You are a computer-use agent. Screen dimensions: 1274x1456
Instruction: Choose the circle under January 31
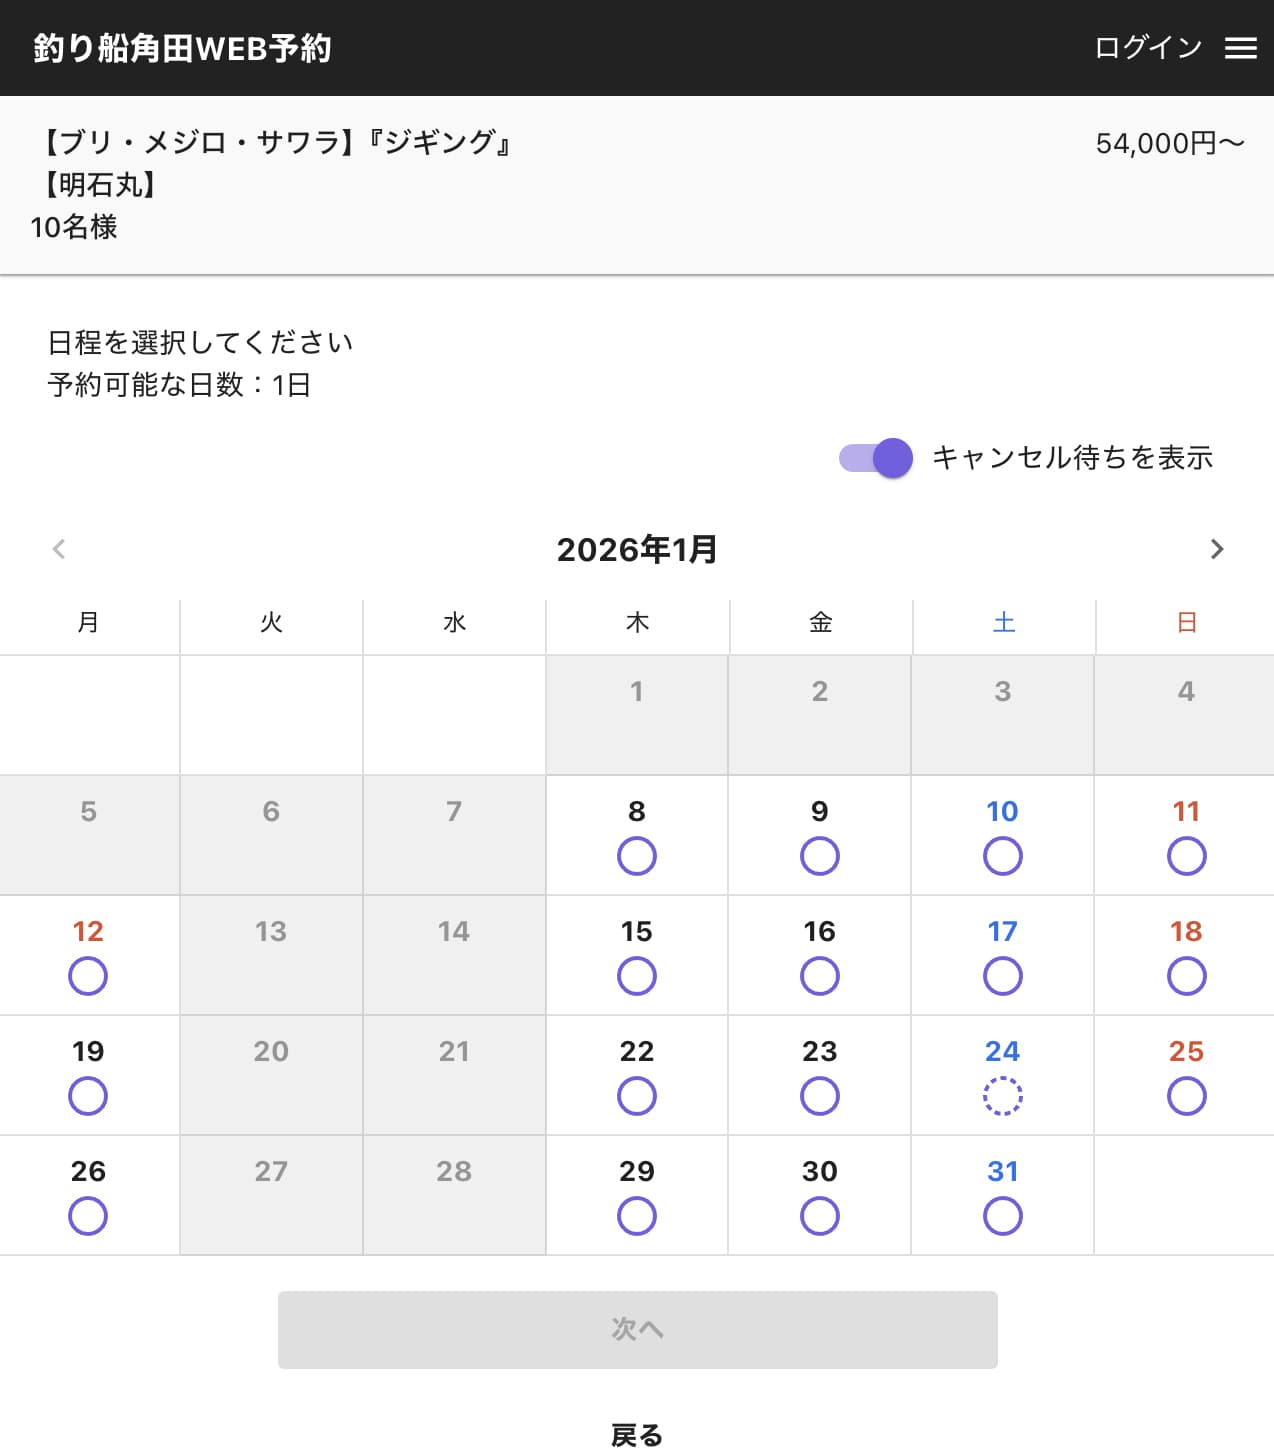pos(1003,1216)
